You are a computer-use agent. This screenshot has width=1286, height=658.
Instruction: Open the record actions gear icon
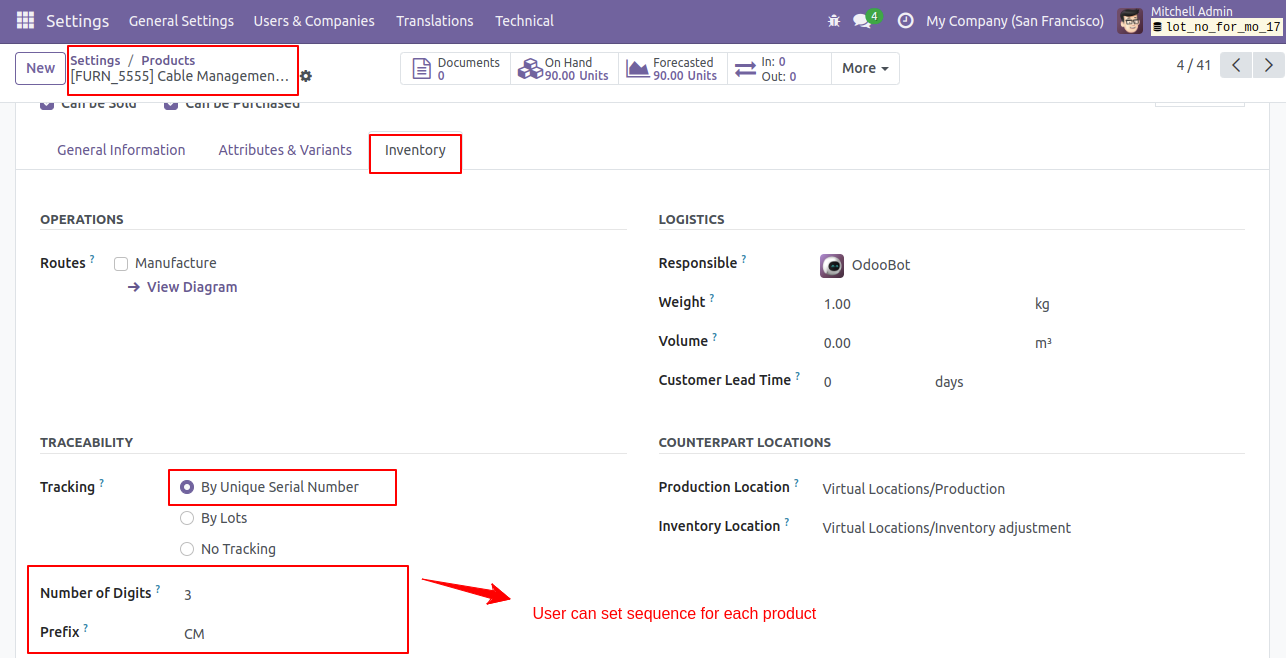click(x=306, y=76)
